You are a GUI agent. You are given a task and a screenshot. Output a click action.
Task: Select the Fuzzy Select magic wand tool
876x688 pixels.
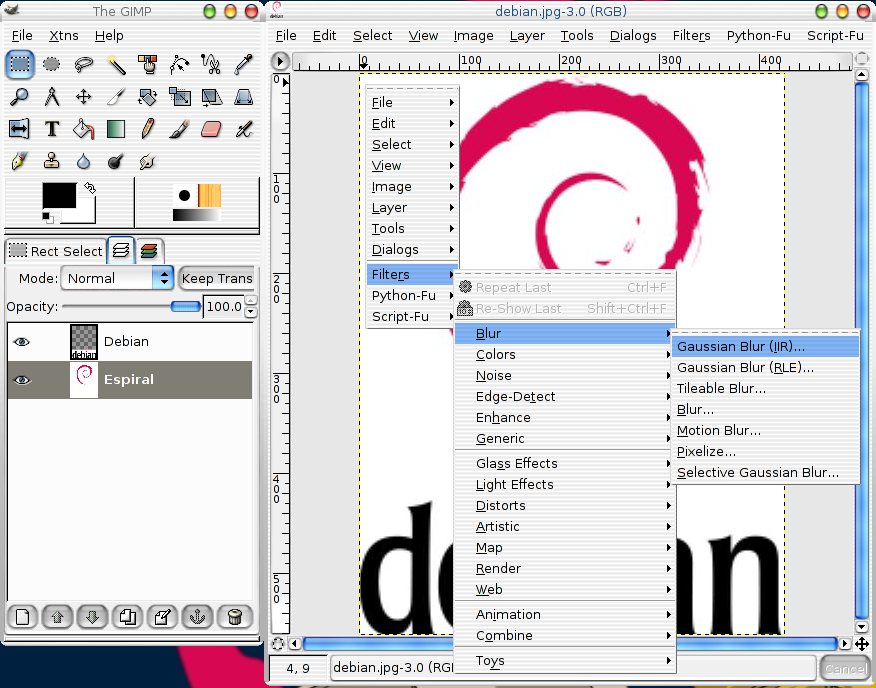pyautogui.click(x=116, y=64)
